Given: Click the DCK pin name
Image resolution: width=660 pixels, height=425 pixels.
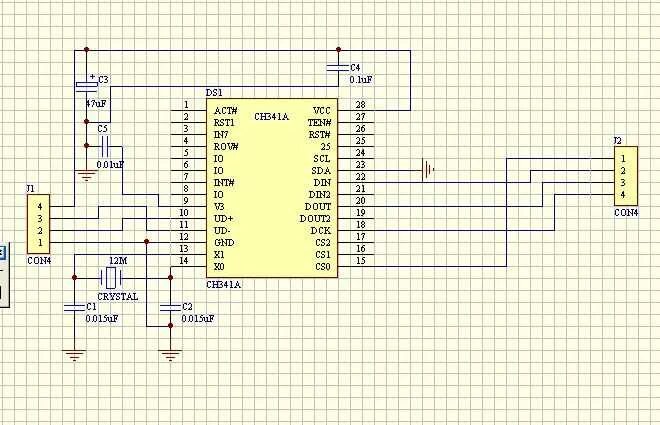Looking at the screenshot, I should click(x=321, y=231).
